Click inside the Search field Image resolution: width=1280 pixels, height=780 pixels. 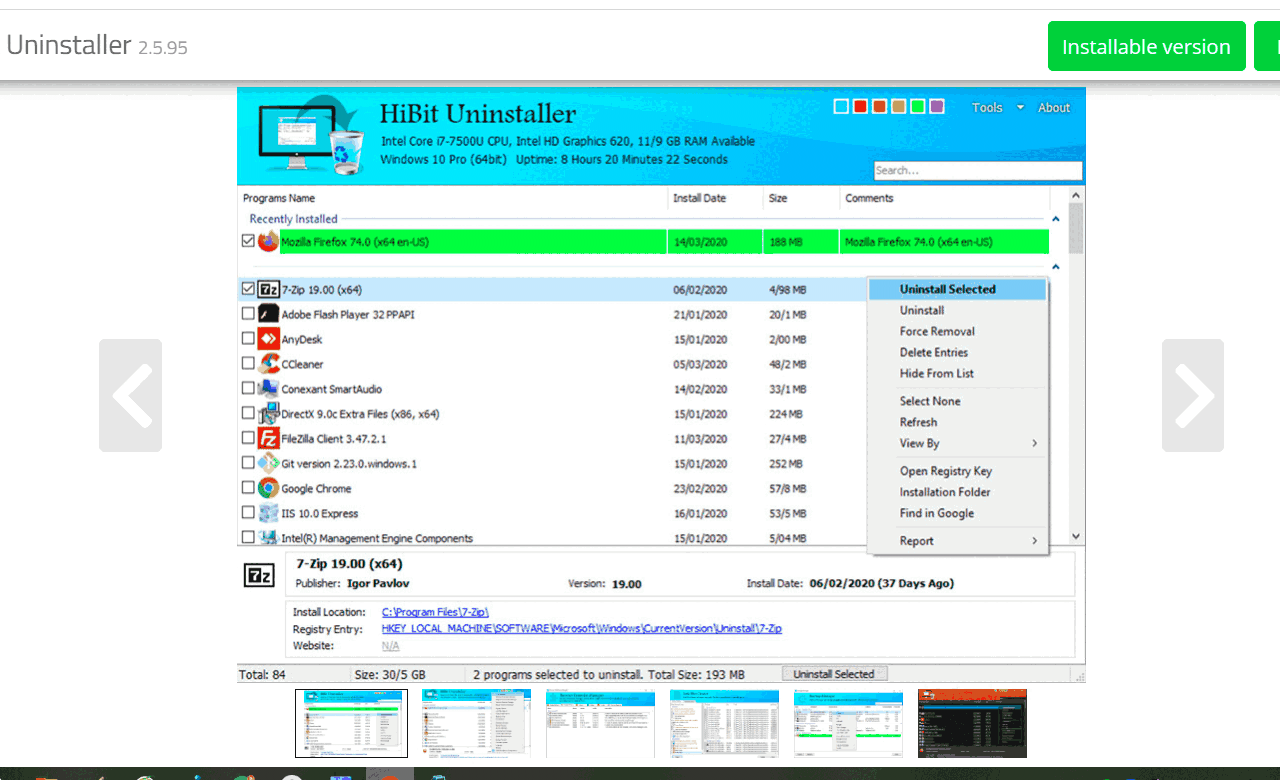coord(978,170)
